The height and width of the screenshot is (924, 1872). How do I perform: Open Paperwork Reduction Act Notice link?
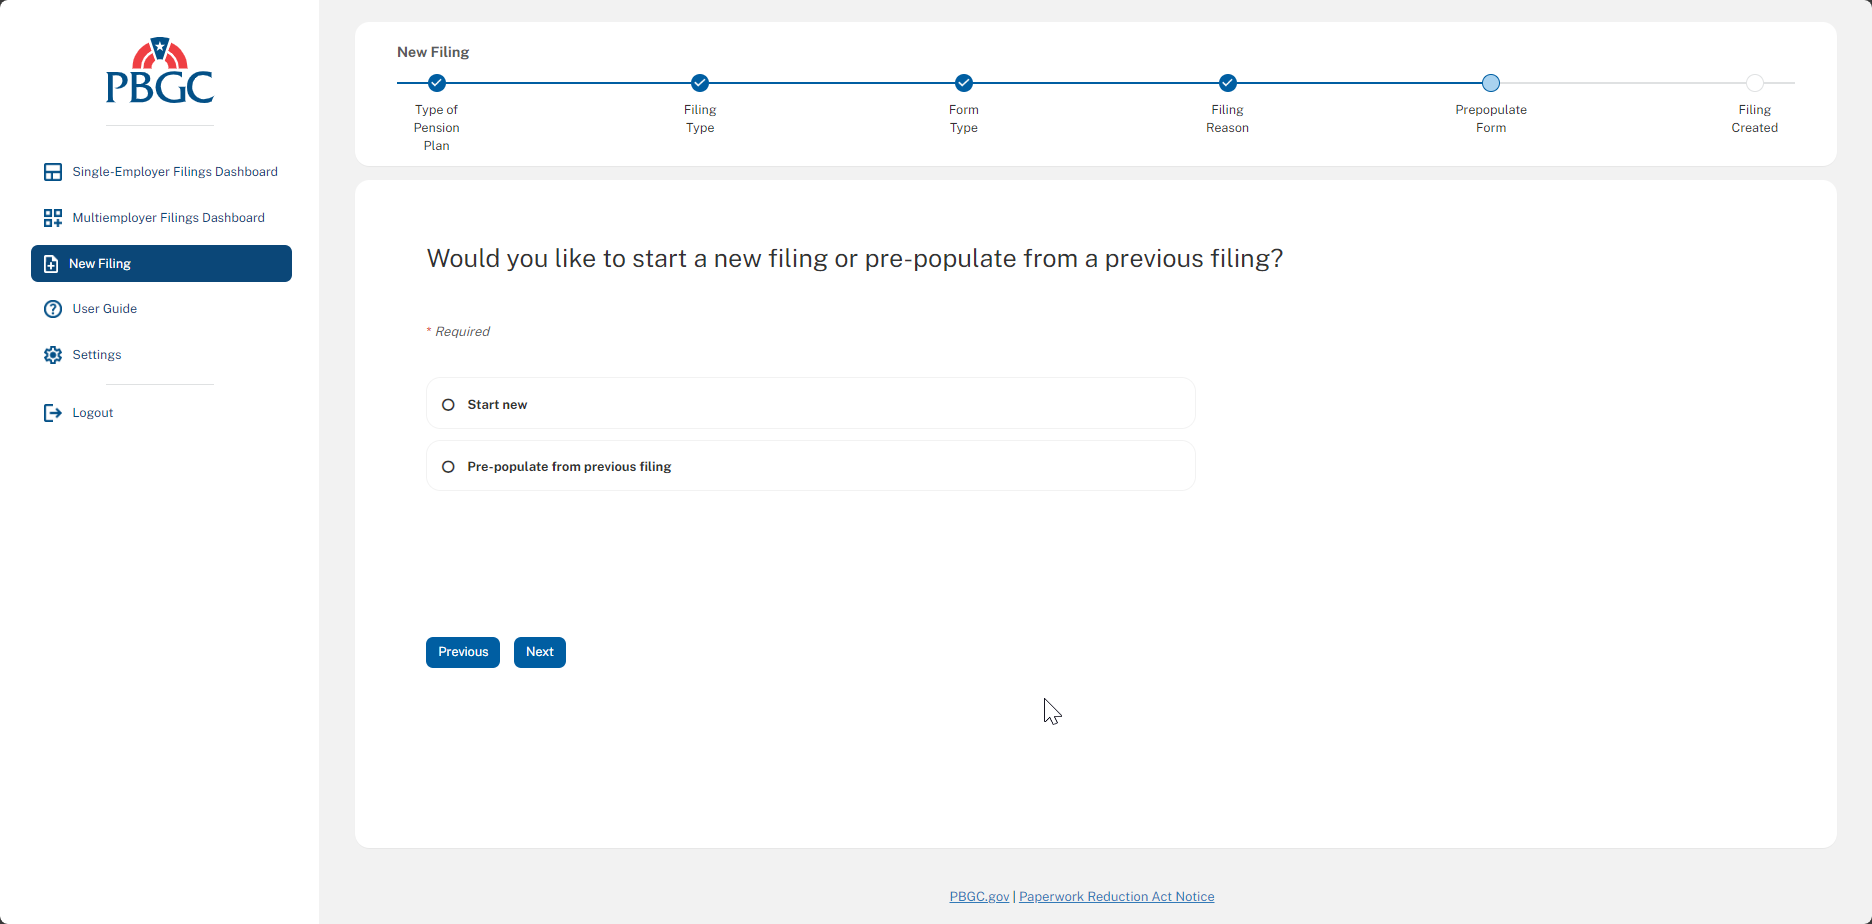[1116, 897]
